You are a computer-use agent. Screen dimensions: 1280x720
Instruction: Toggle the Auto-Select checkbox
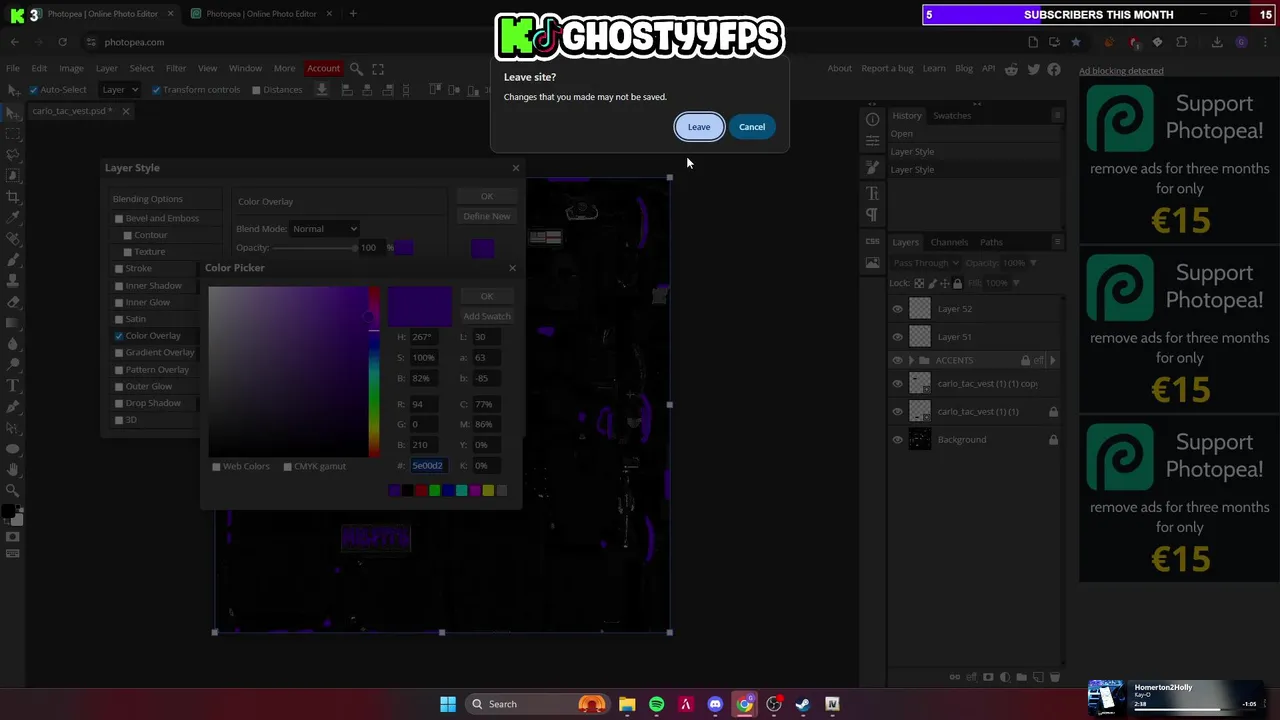point(33,90)
